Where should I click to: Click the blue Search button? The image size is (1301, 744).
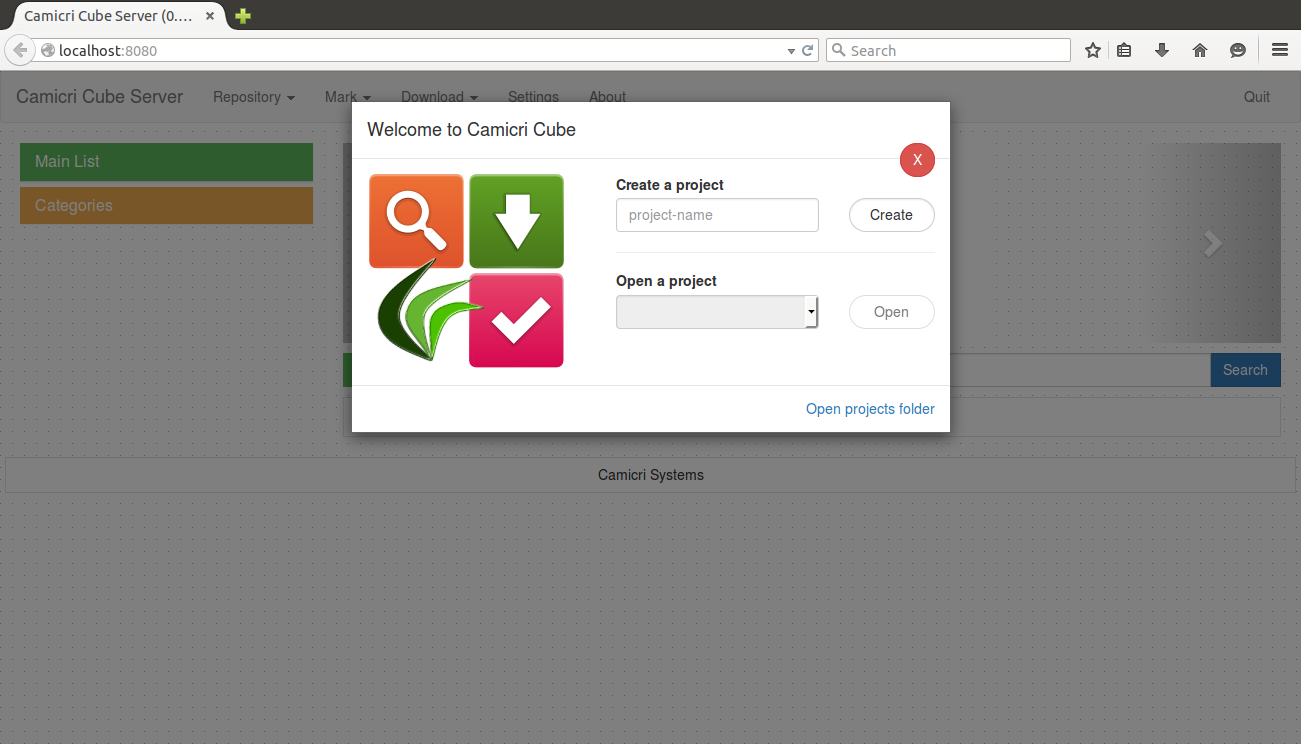click(1245, 370)
